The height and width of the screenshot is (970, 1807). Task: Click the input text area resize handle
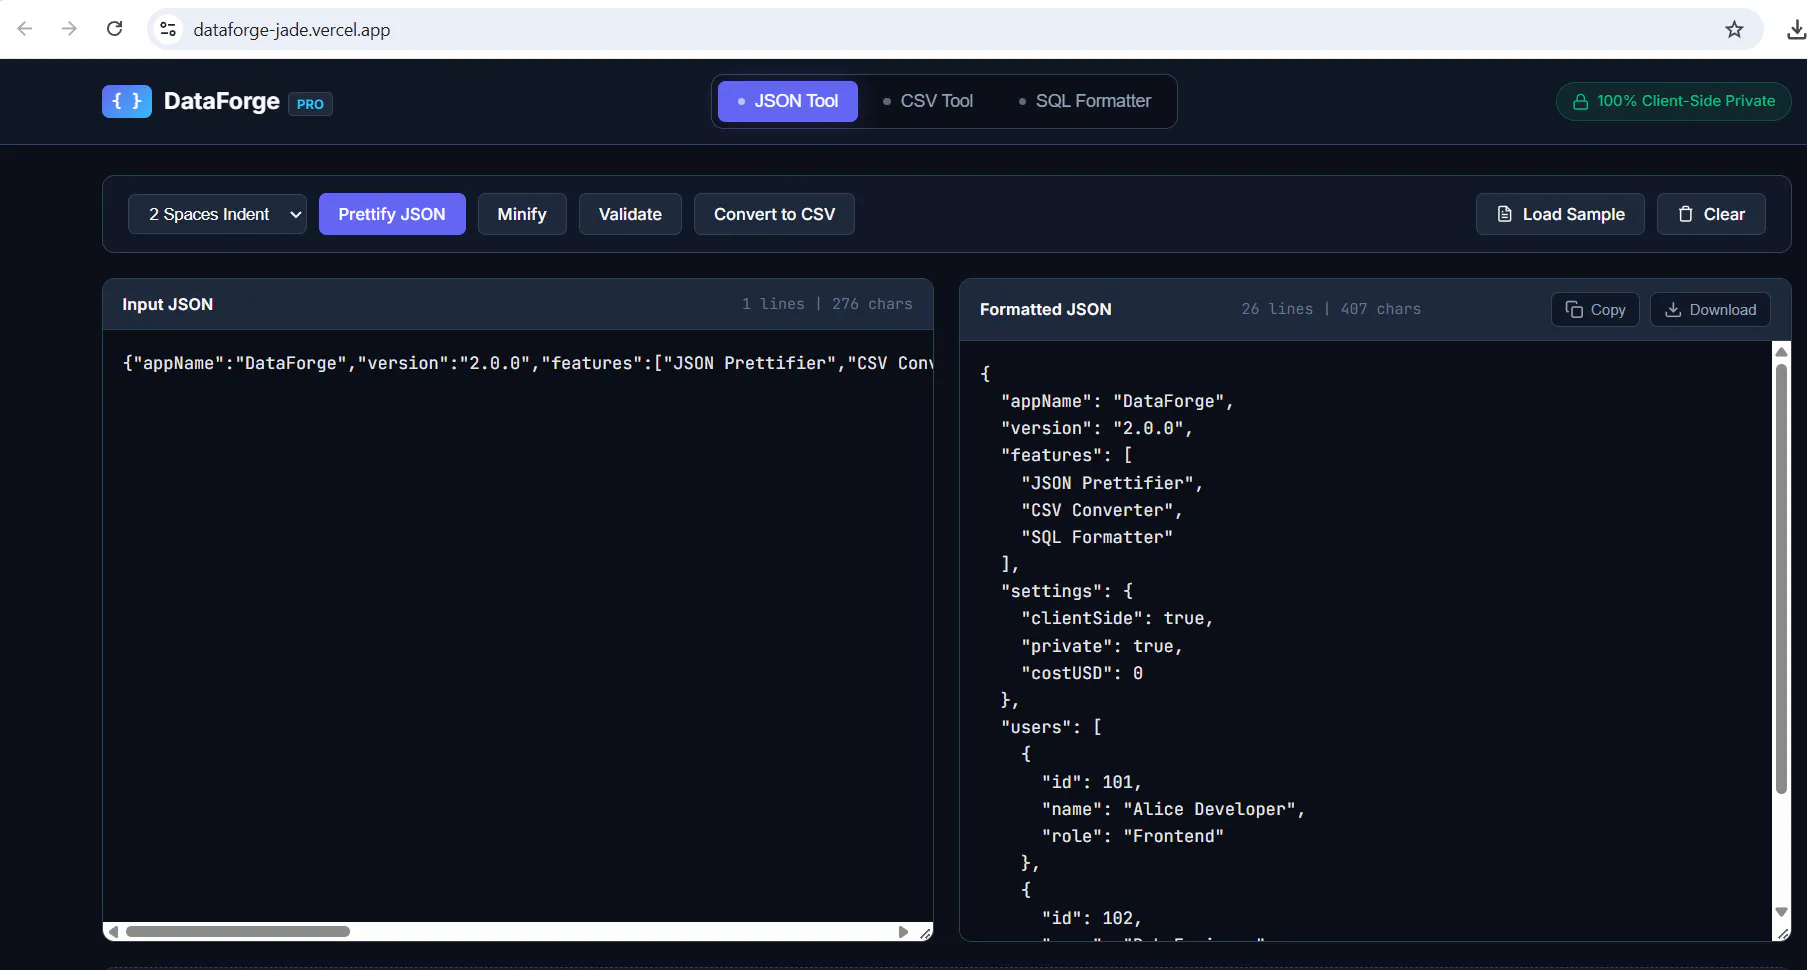(x=926, y=933)
